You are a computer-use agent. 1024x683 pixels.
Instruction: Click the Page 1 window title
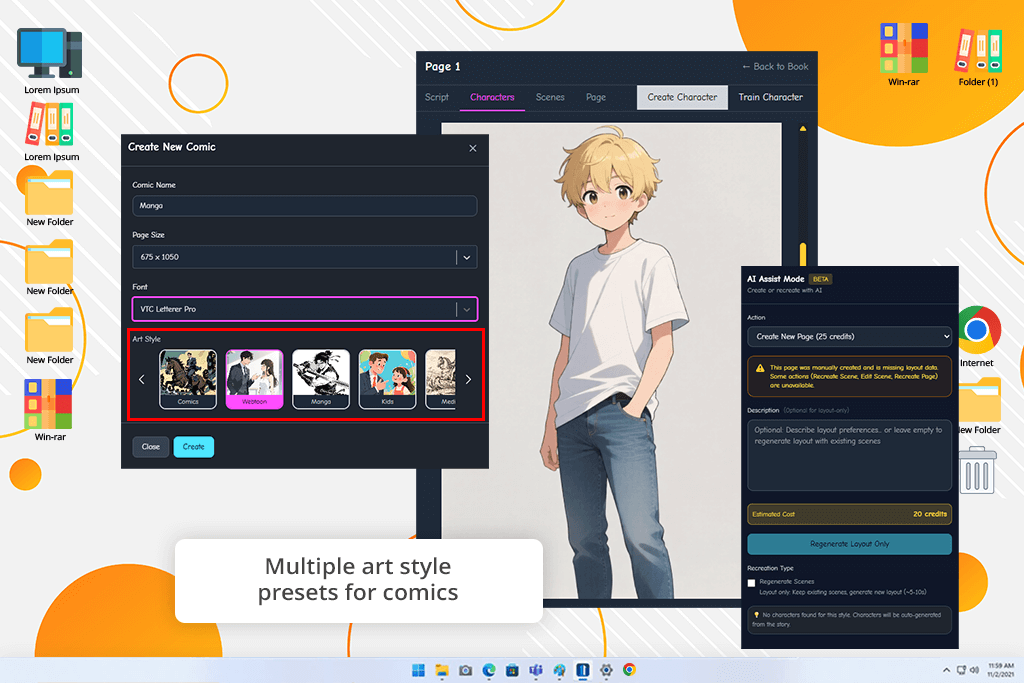tap(443, 67)
